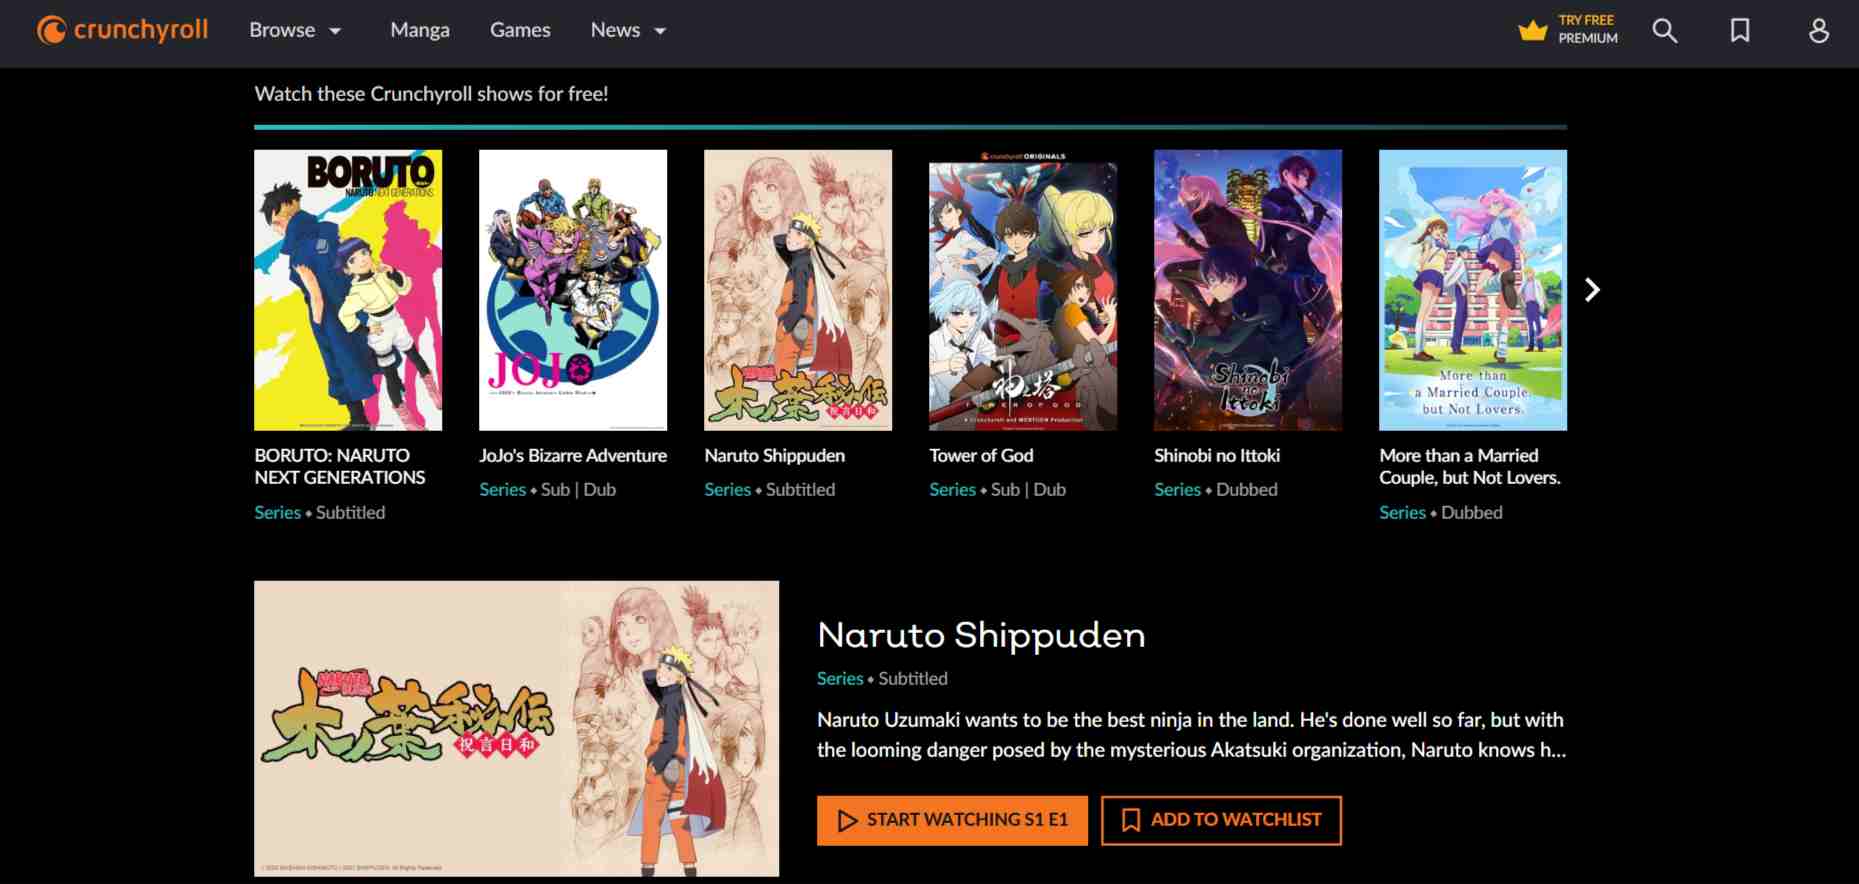Click More than a Married Couple title text
Image resolution: width=1859 pixels, height=884 pixels.
[1470, 466]
